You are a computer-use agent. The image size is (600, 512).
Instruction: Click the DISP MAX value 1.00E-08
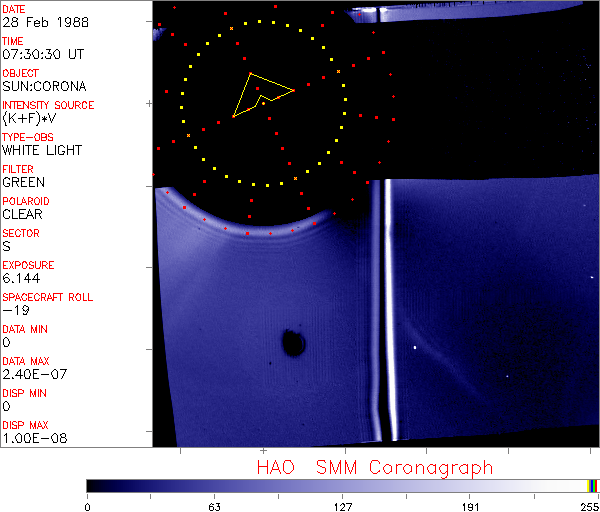30,438
